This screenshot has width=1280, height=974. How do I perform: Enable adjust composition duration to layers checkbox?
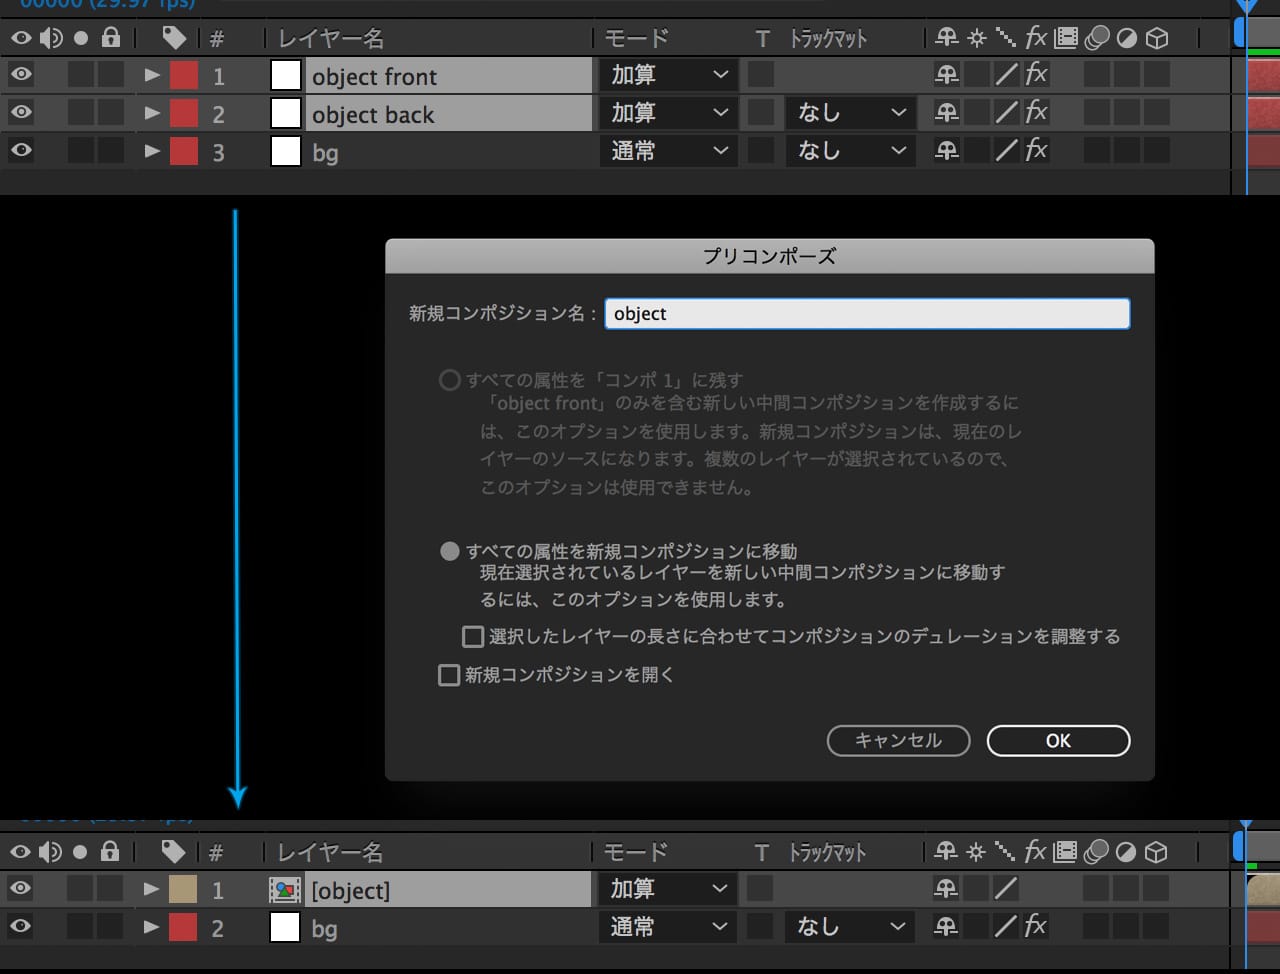click(473, 637)
